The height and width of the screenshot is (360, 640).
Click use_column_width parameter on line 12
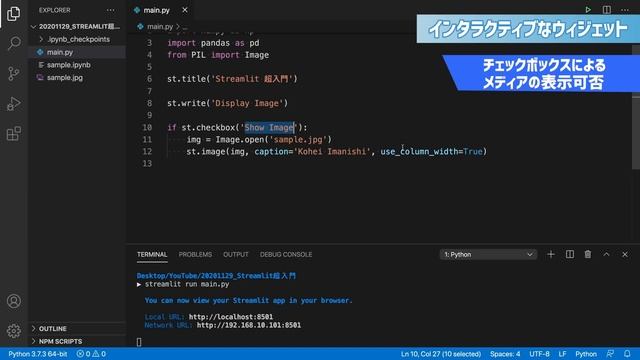coord(420,151)
